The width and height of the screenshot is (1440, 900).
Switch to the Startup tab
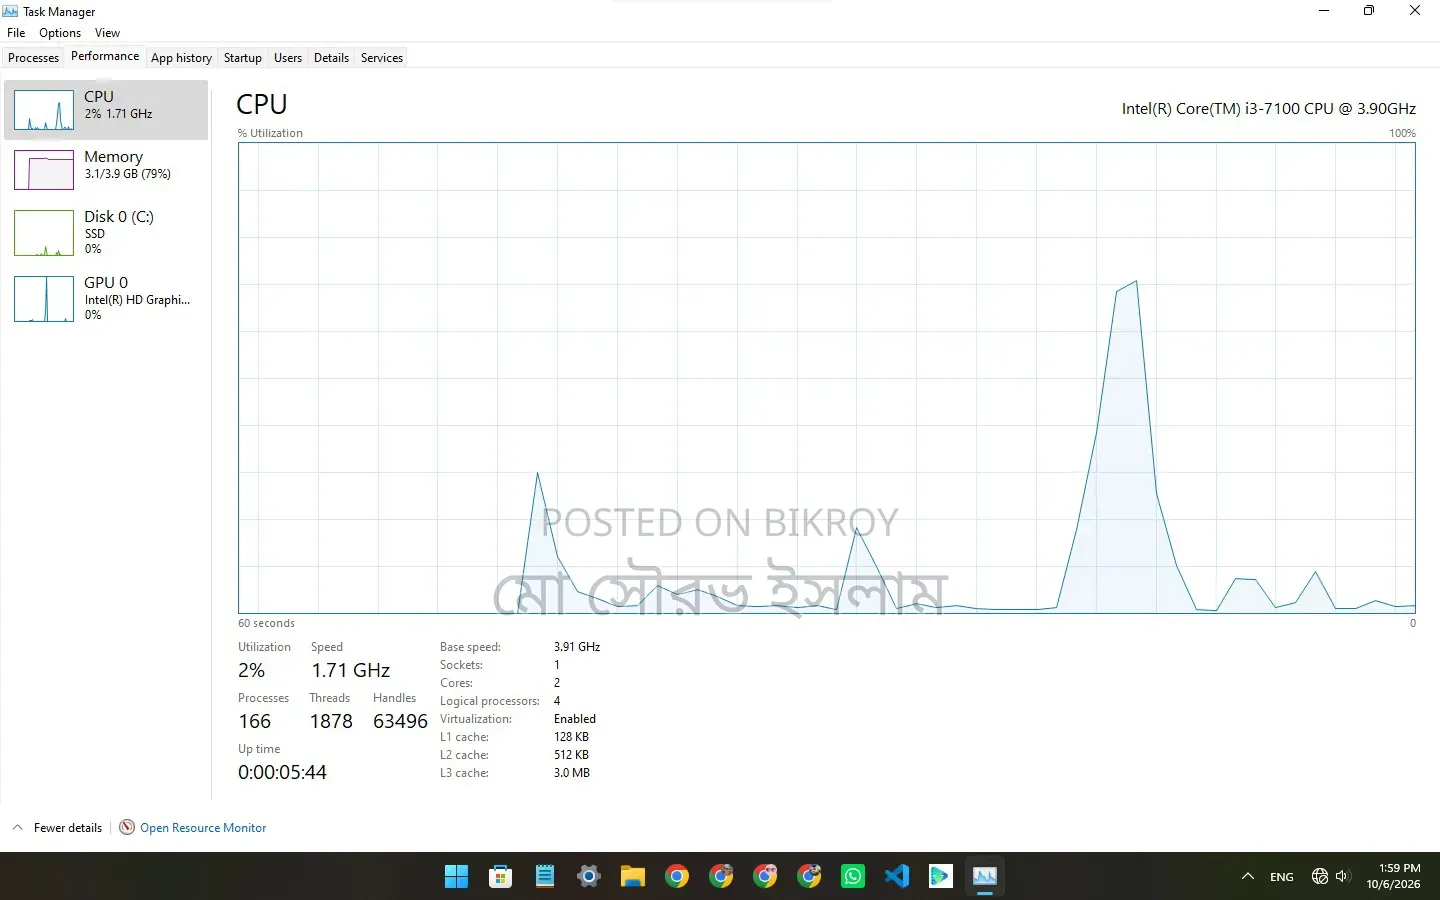[x=242, y=58]
